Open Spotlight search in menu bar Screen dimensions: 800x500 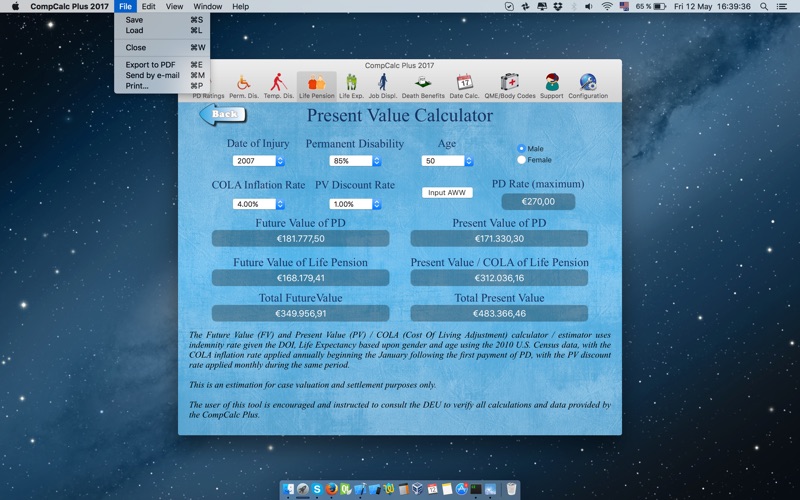coord(764,6)
